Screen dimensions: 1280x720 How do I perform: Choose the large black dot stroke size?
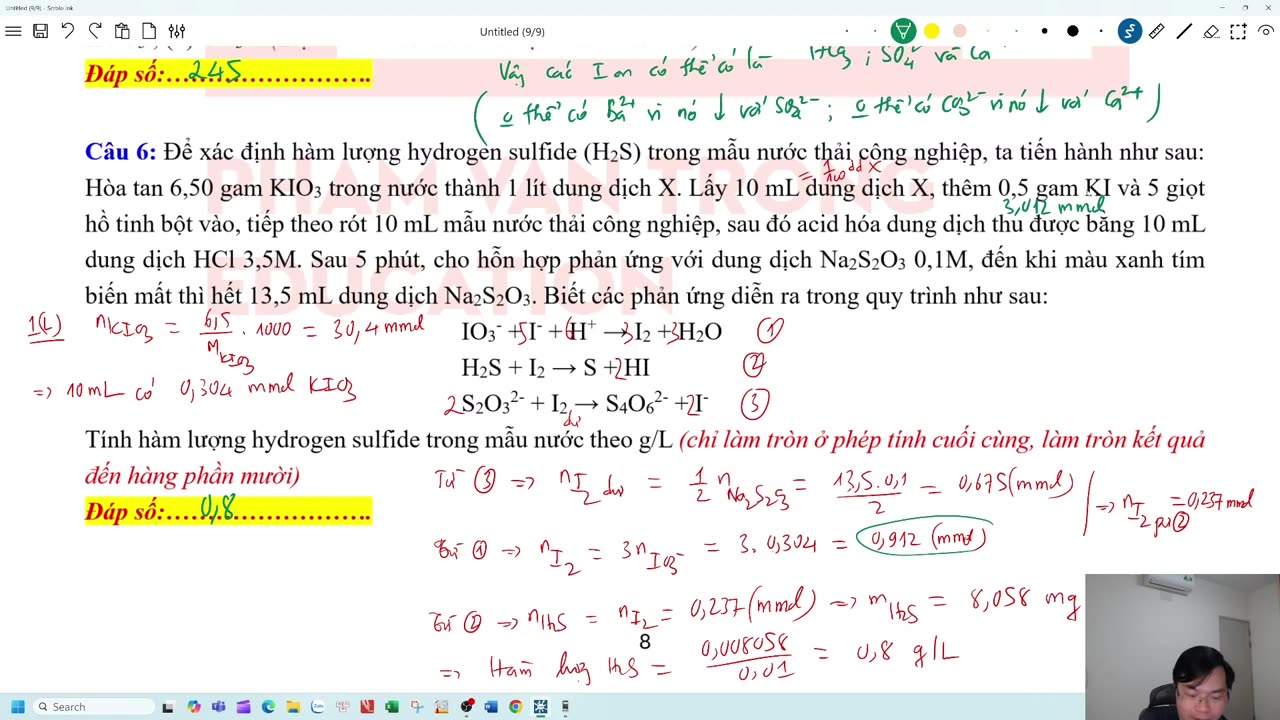click(1072, 31)
